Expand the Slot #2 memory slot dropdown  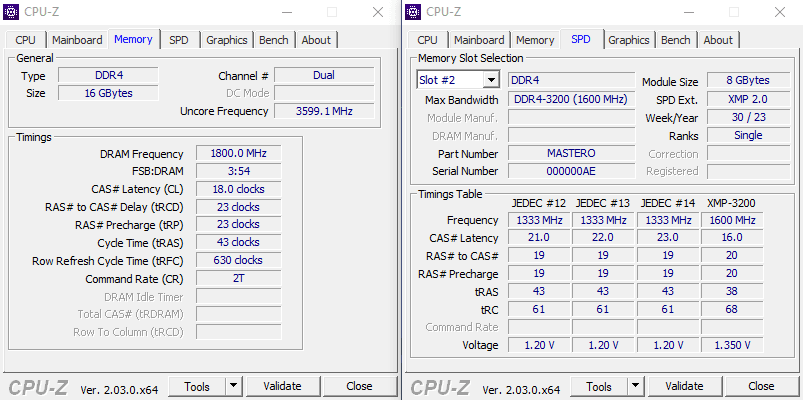[491, 80]
